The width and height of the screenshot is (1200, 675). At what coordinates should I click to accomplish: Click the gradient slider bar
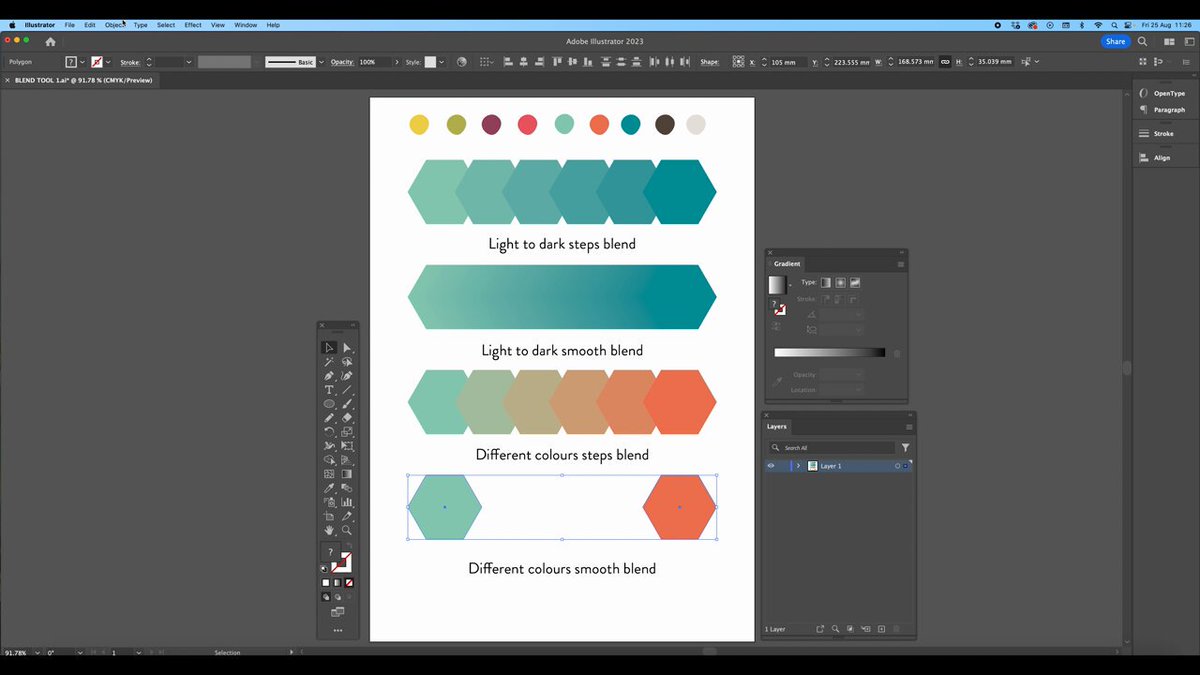coord(829,352)
